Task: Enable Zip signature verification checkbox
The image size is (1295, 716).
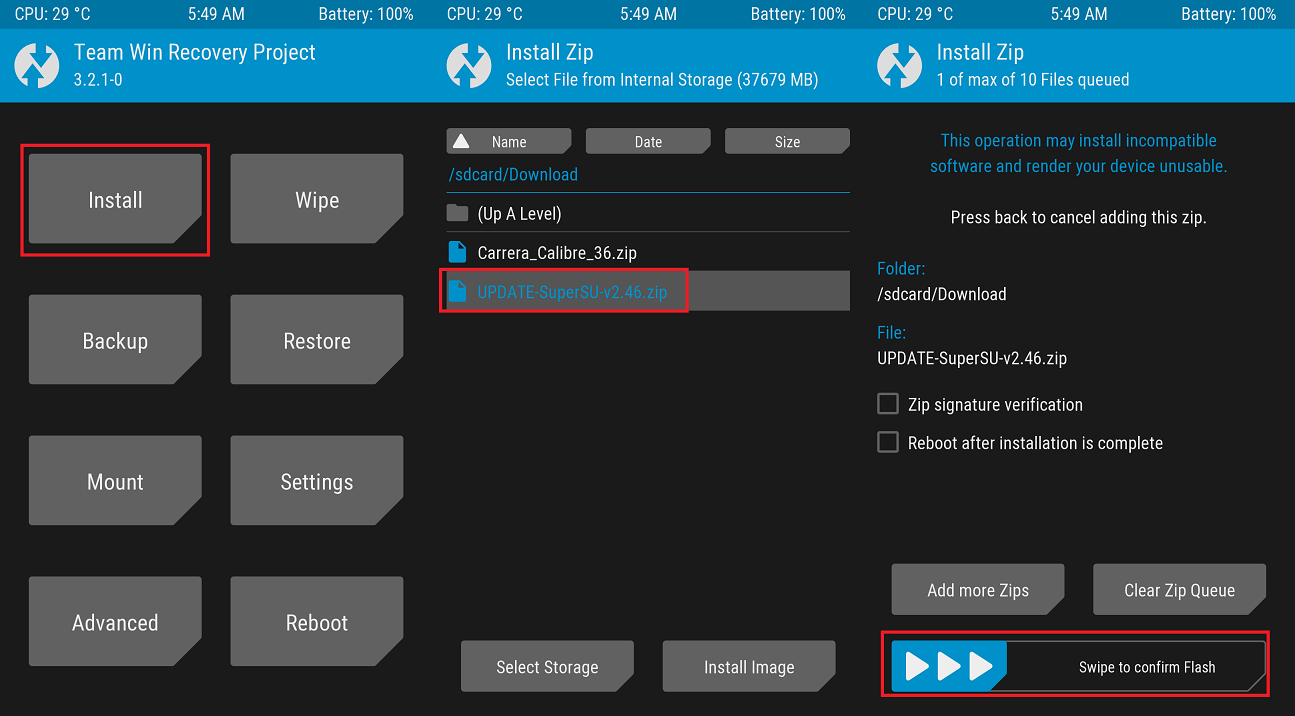Action: tap(888, 404)
